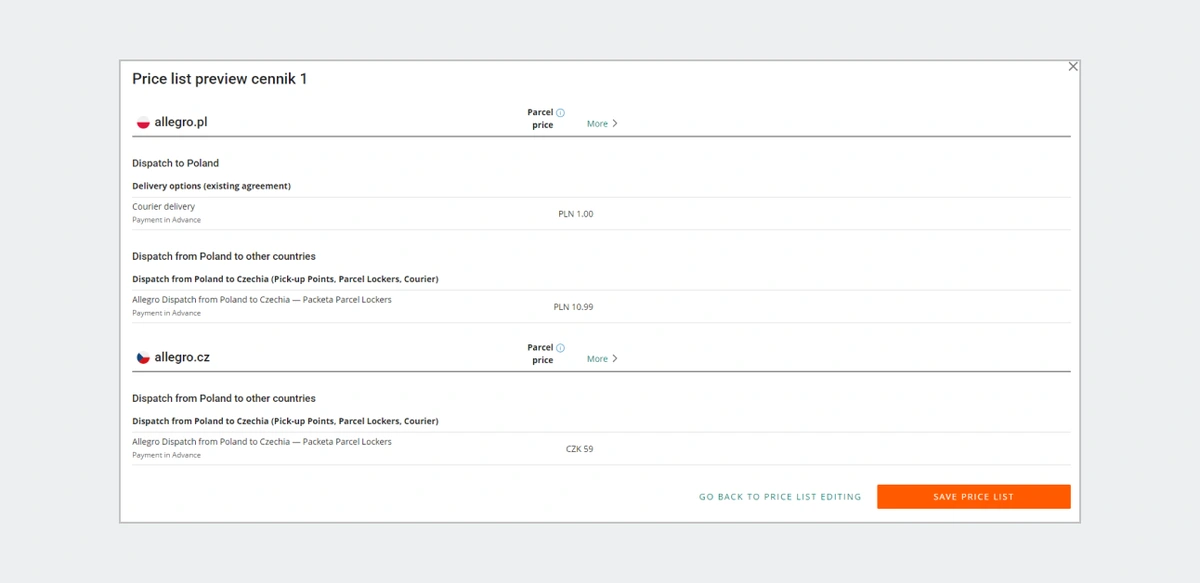The height and width of the screenshot is (583, 1200).
Task: Select the allegro.pl marketplace heading
Action: (x=181, y=122)
